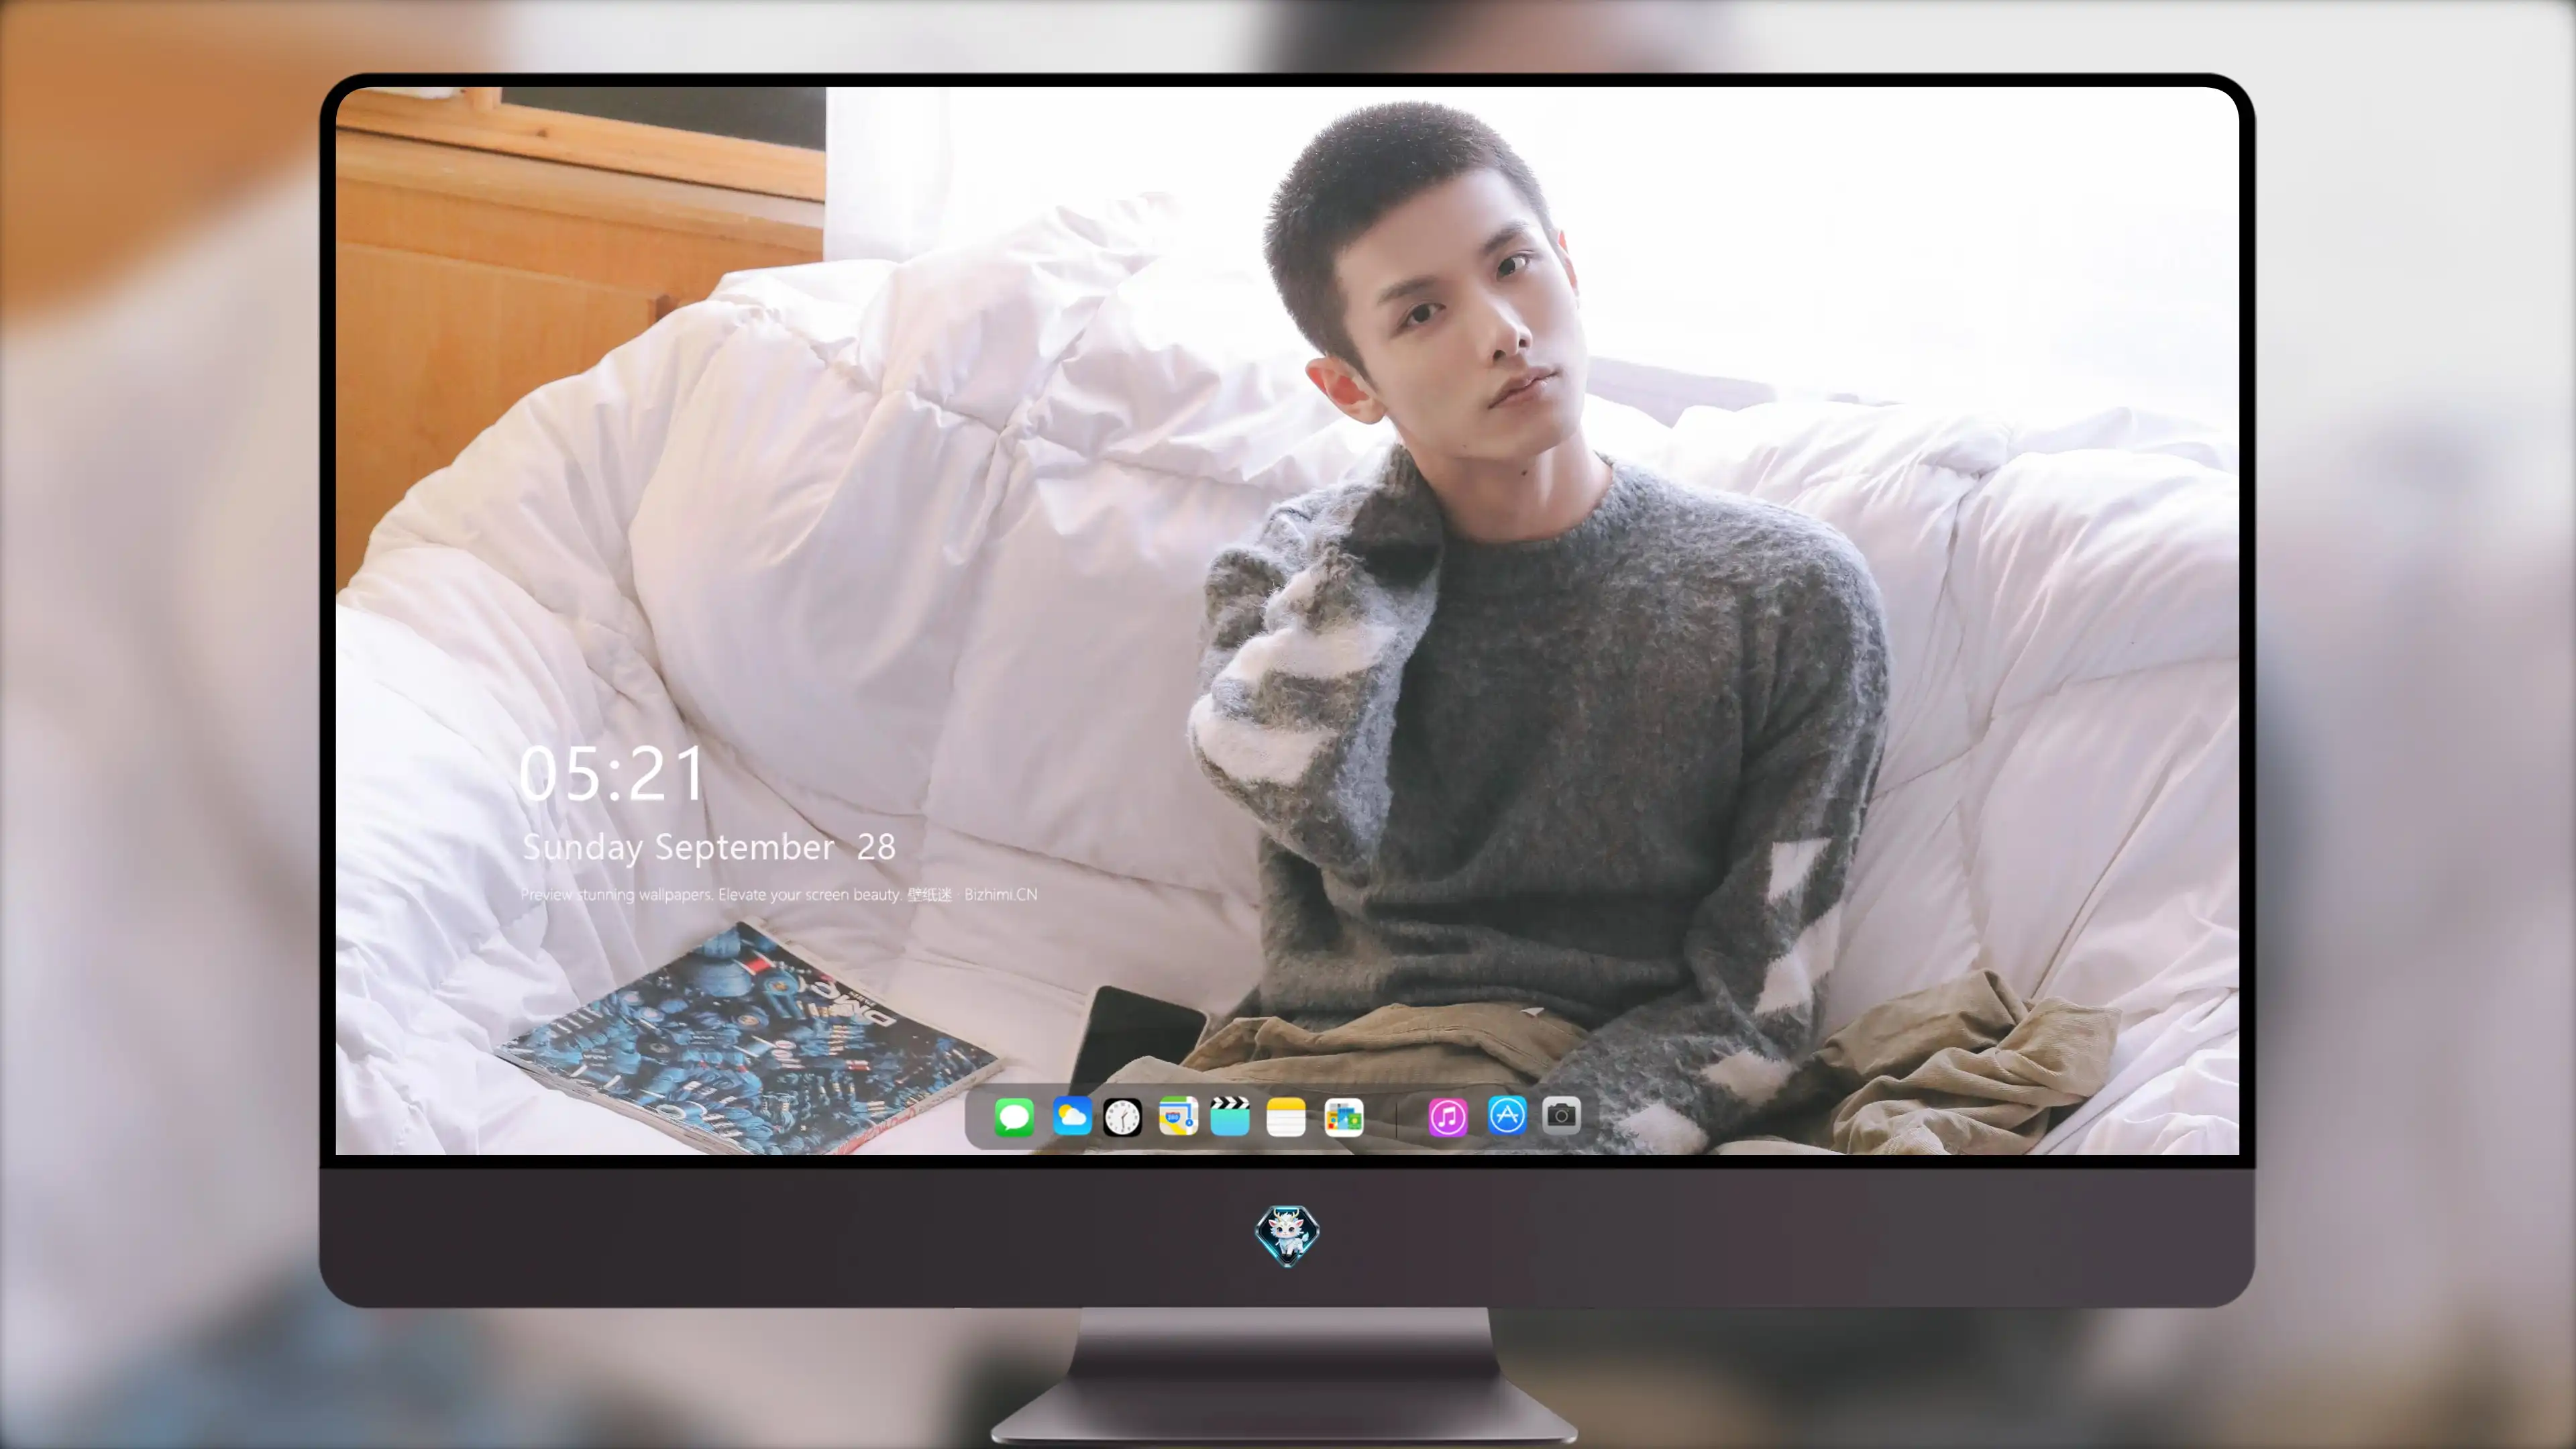Open the Maps app in the dock

pos(1178,1116)
